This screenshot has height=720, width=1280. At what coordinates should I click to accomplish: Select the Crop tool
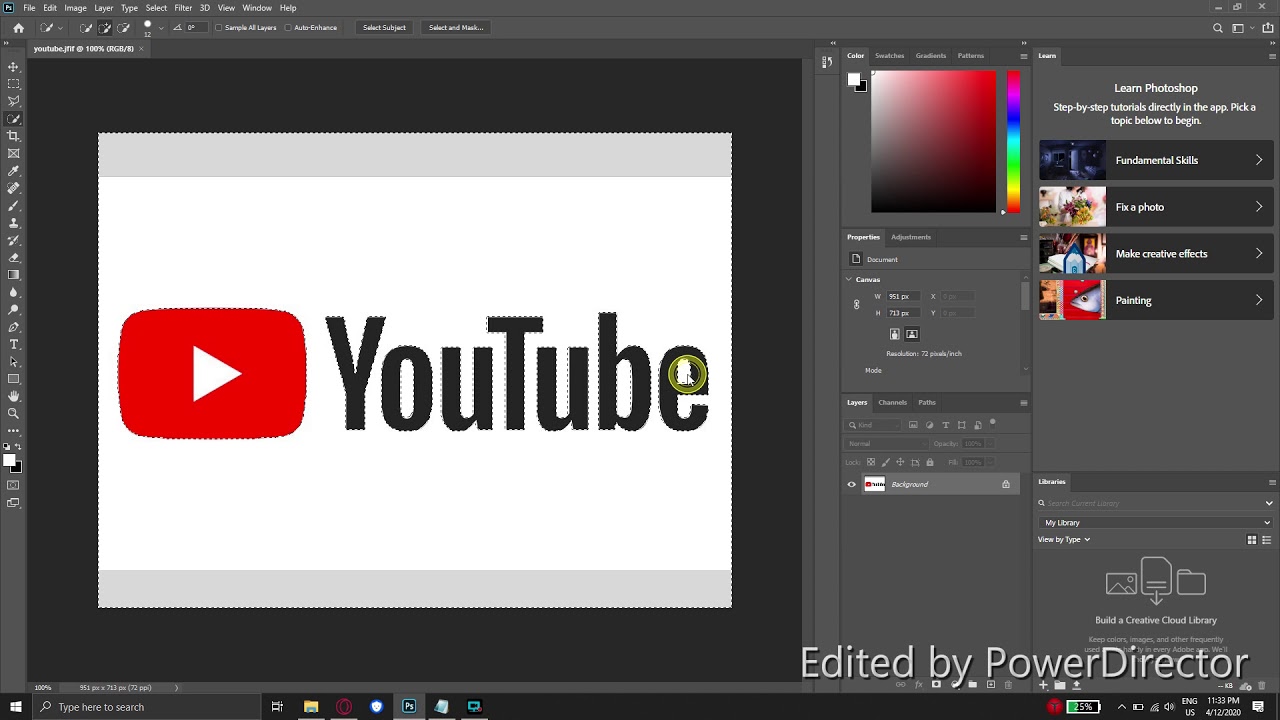13,136
